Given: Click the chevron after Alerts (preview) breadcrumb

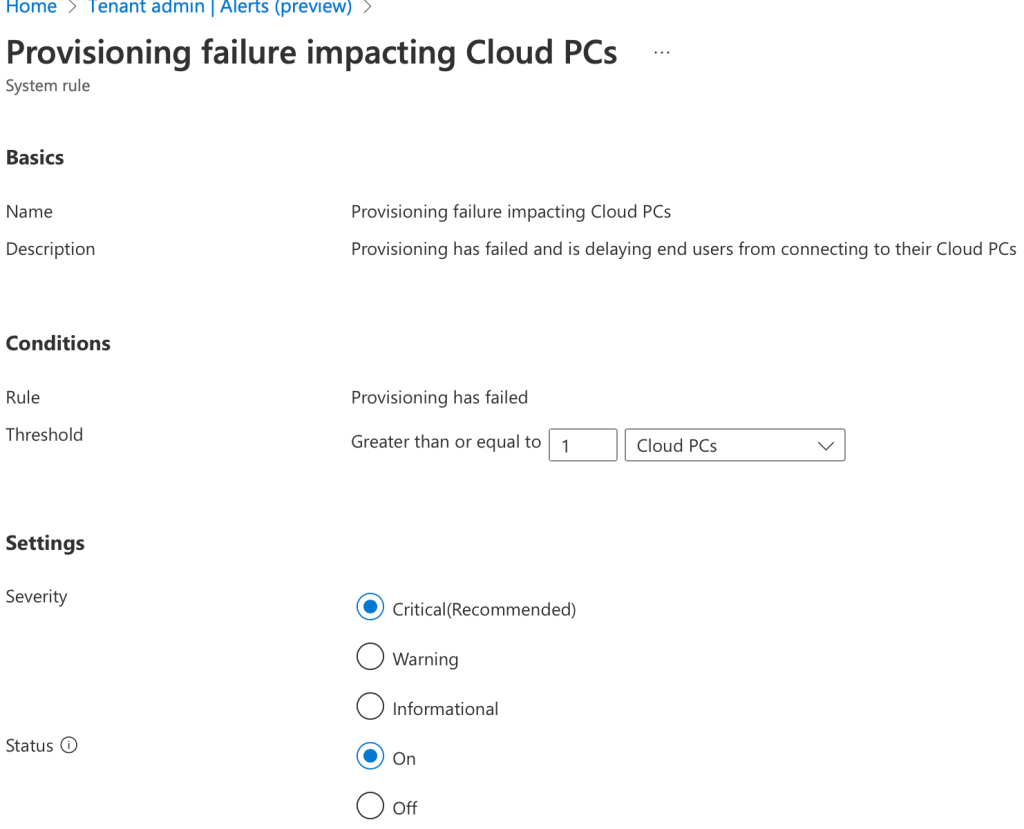Looking at the screenshot, I should coord(367,7).
